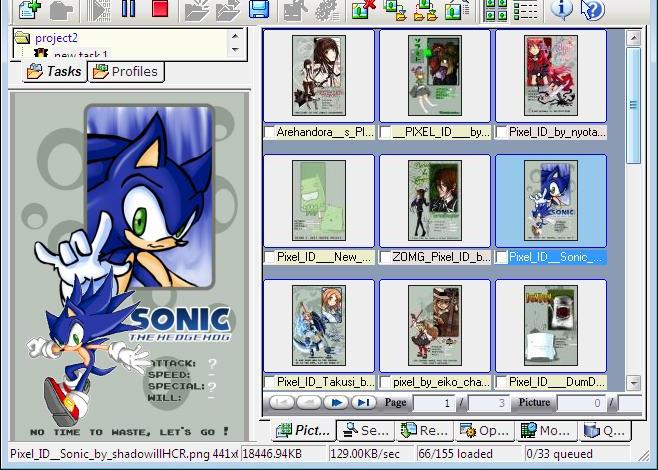The width and height of the screenshot is (658, 470).
Task: Click the Page number field showing 1
Action: 433,403
